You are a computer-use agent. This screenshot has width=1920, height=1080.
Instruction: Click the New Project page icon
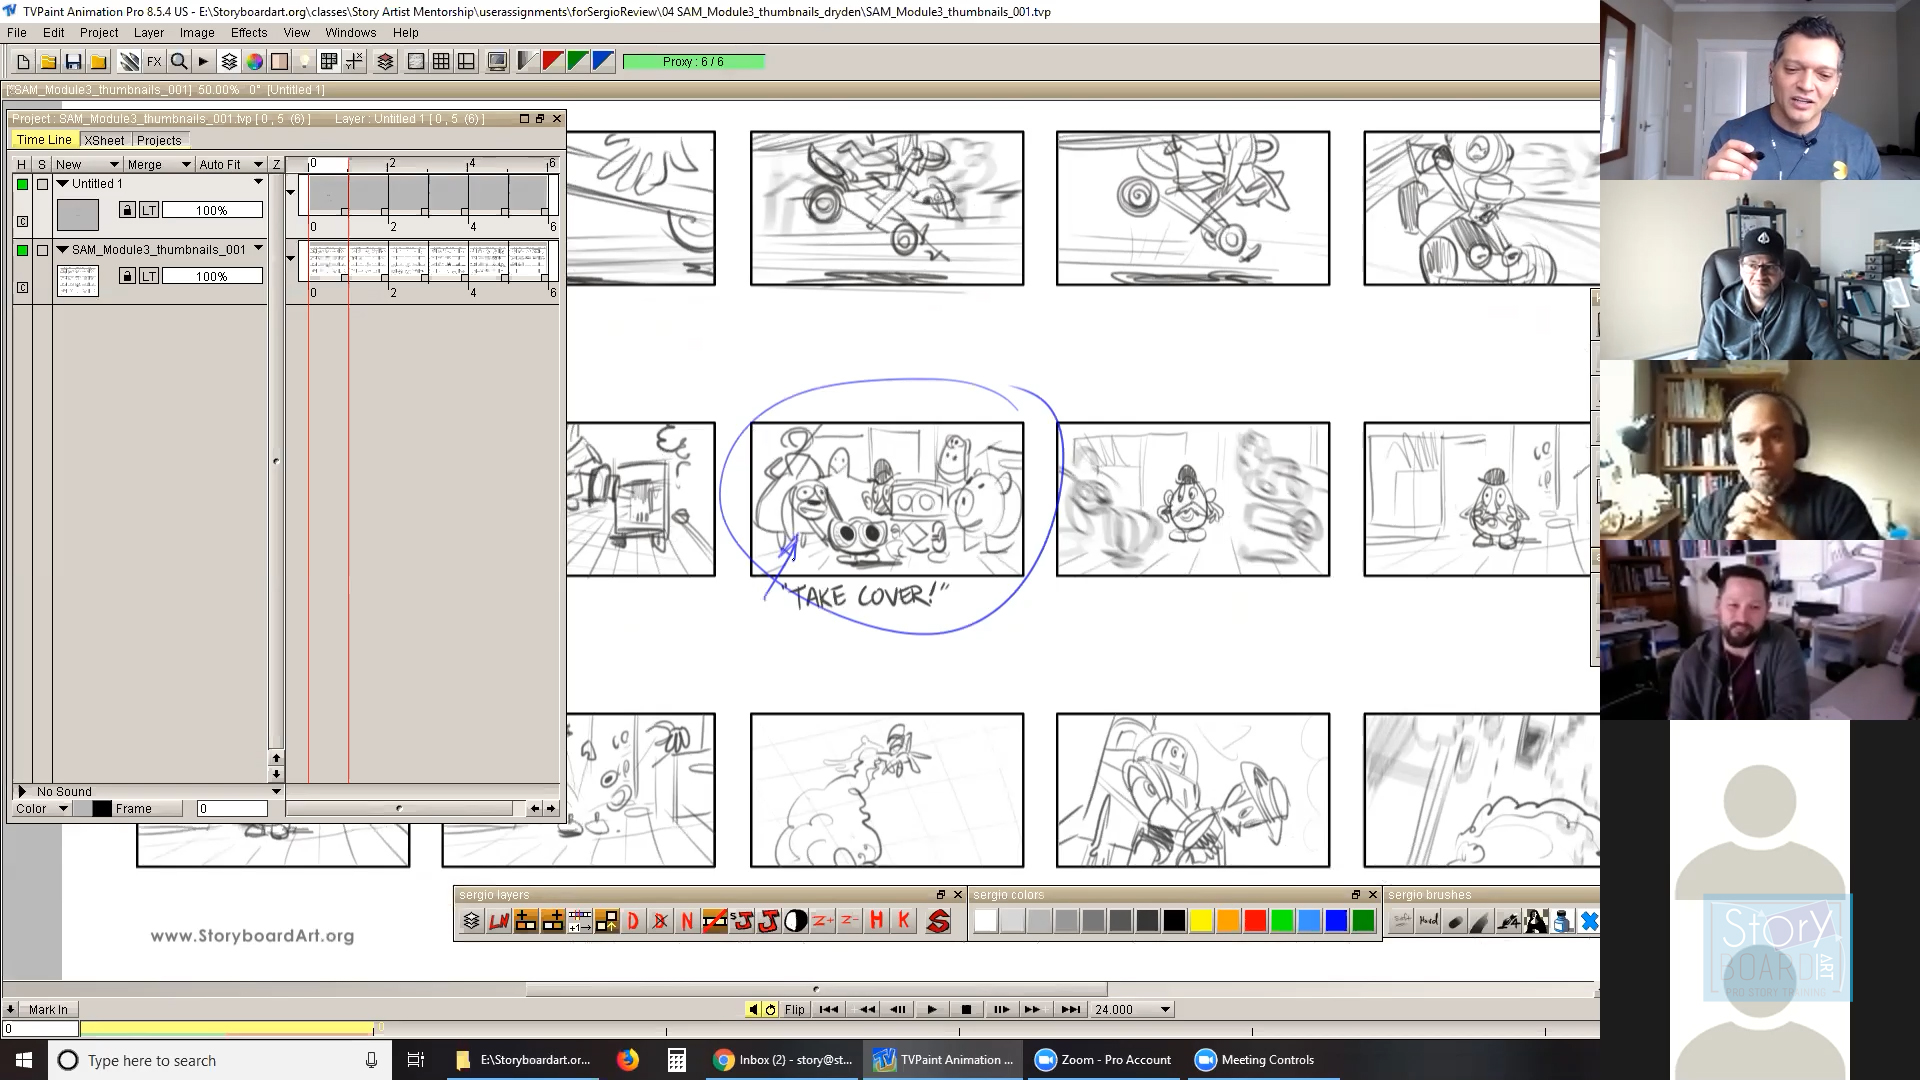tap(23, 62)
